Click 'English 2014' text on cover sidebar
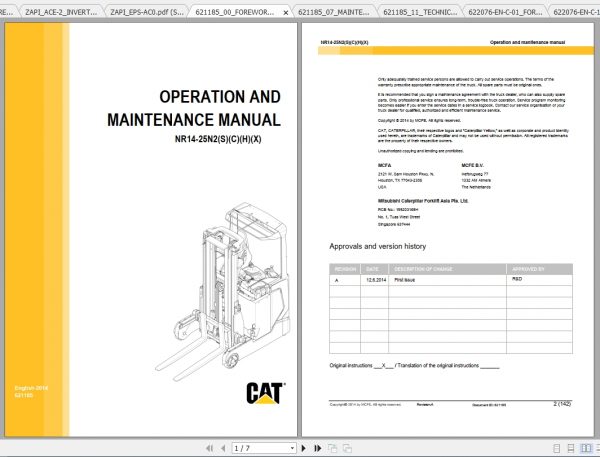600x457 pixels. tap(31, 388)
